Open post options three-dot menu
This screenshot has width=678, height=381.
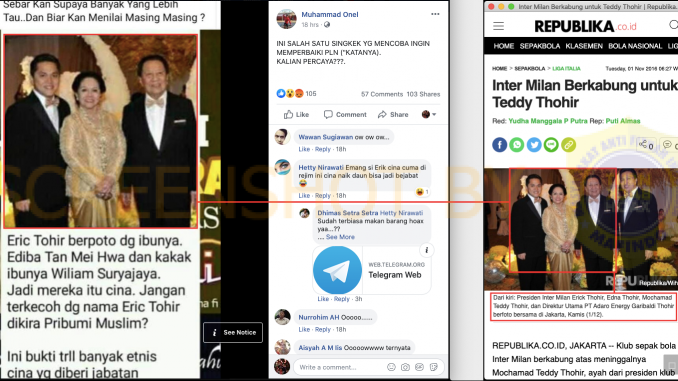435,14
